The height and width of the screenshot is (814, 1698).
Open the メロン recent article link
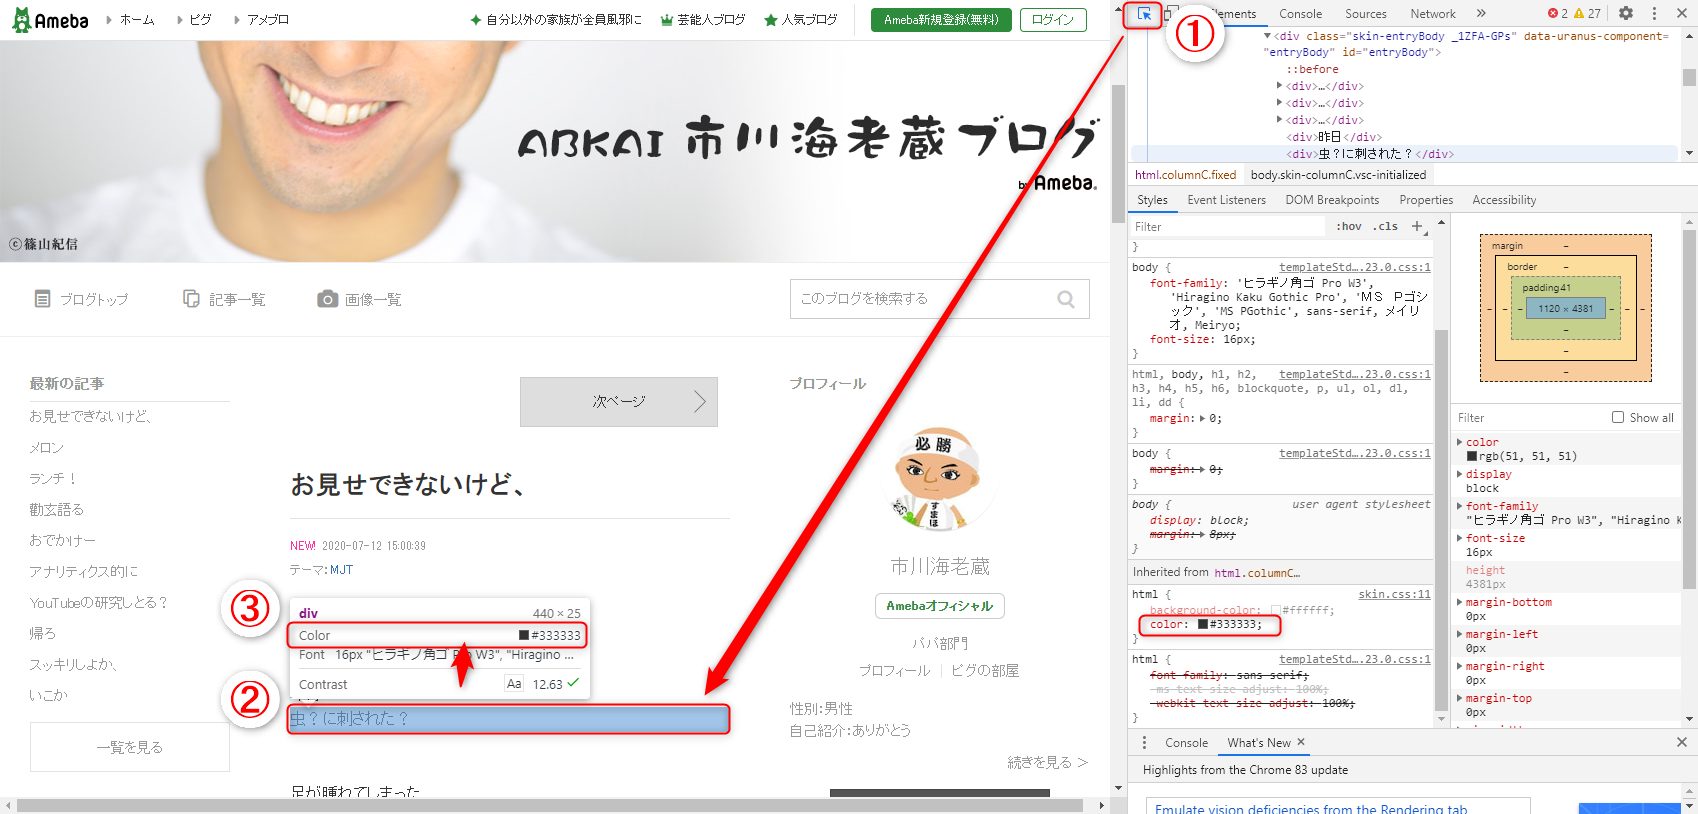[46, 448]
